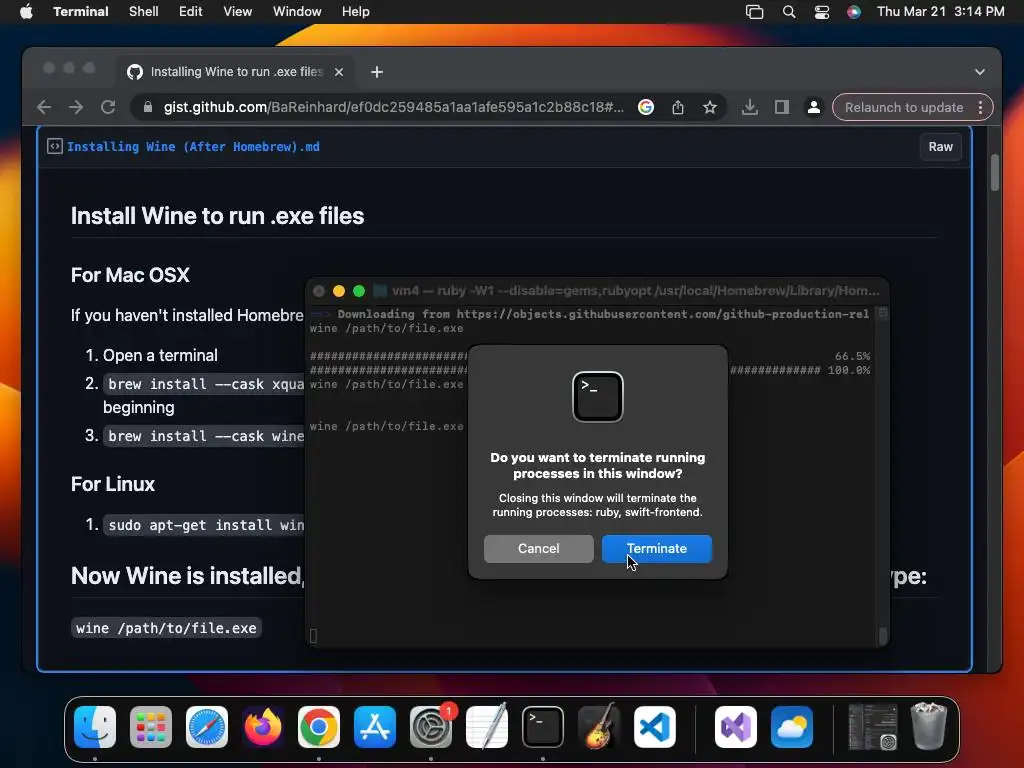Click the page scrollbar thumb in Chrome
The width and height of the screenshot is (1024, 768).
click(x=995, y=172)
